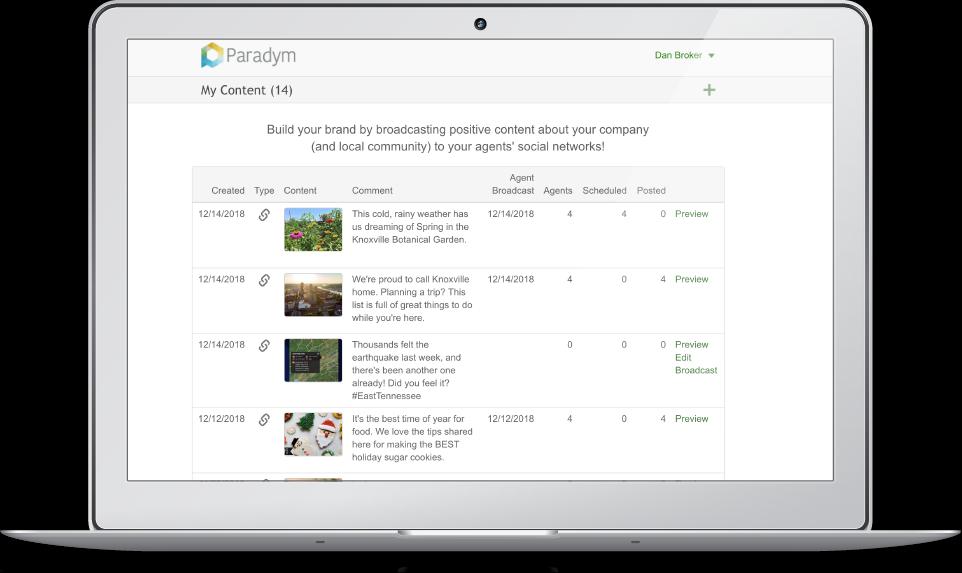Click 'Build your brand by broadcasting' tagline
Viewport: 962px width, 573px height.
[458, 138]
